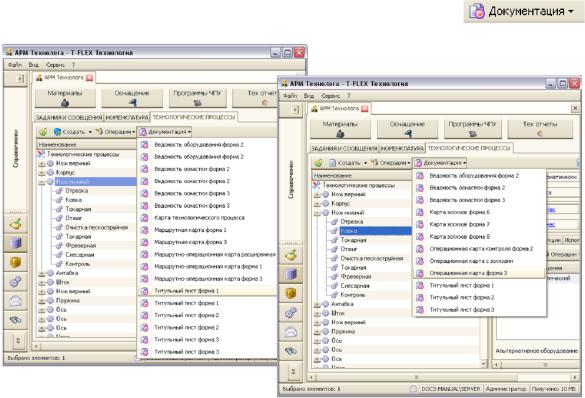The height and width of the screenshot is (398, 585).
Task: Open the Сервис menu in the front window
Action: pos(331,96)
